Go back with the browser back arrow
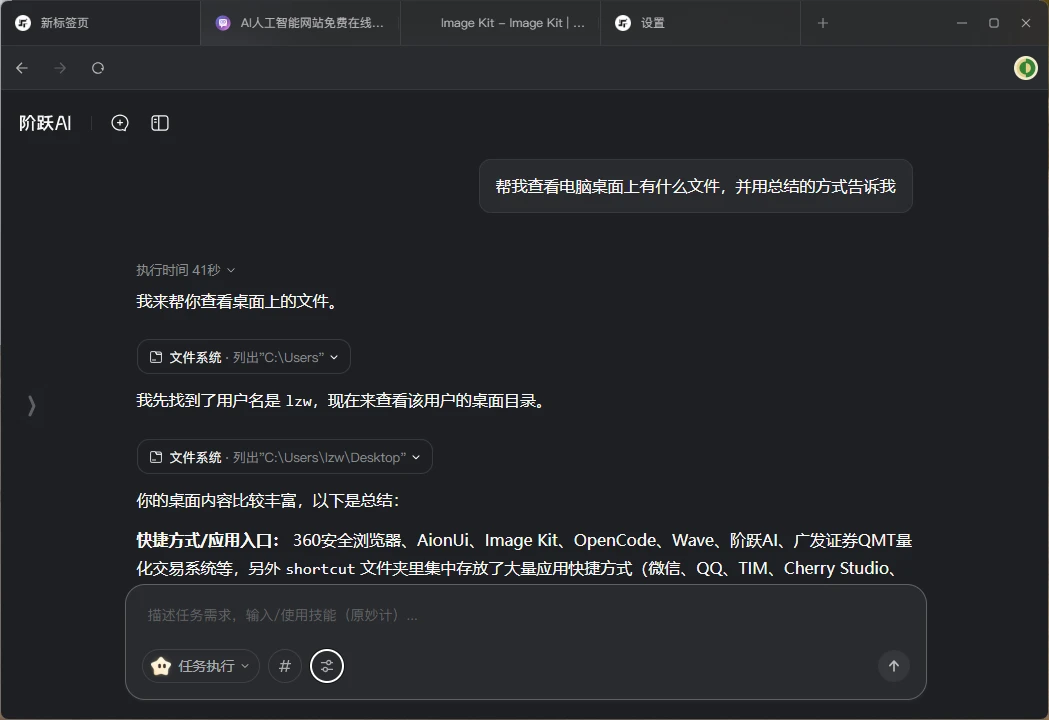Viewport: 1049px width, 720px height. point(22,68)
